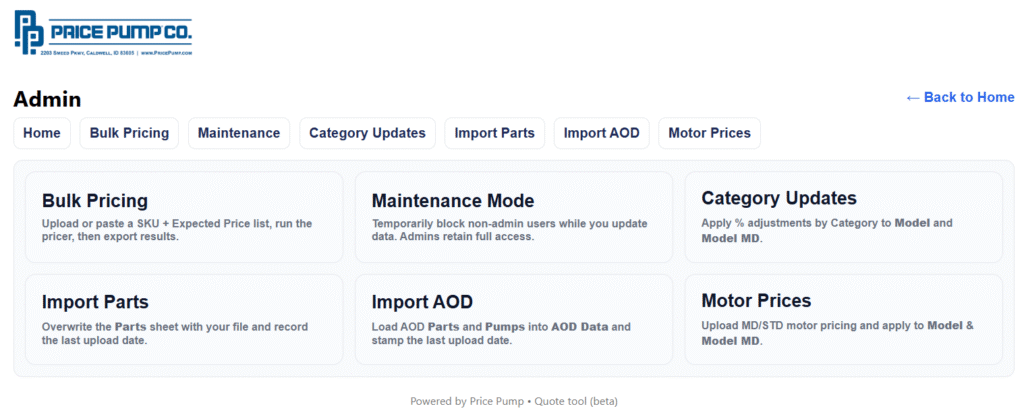Choose the Import Parts nav button
The image size is (1024, 419).
494,133
